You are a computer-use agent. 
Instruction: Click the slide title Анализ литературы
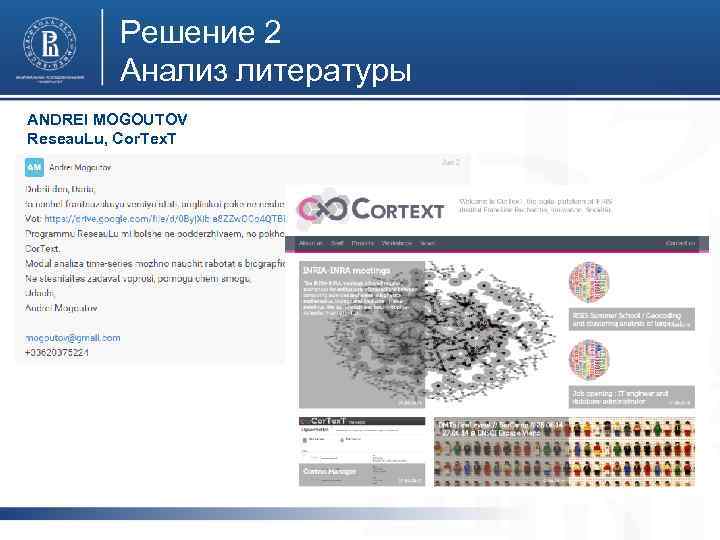pyautogui.click(x=265, y=70)
